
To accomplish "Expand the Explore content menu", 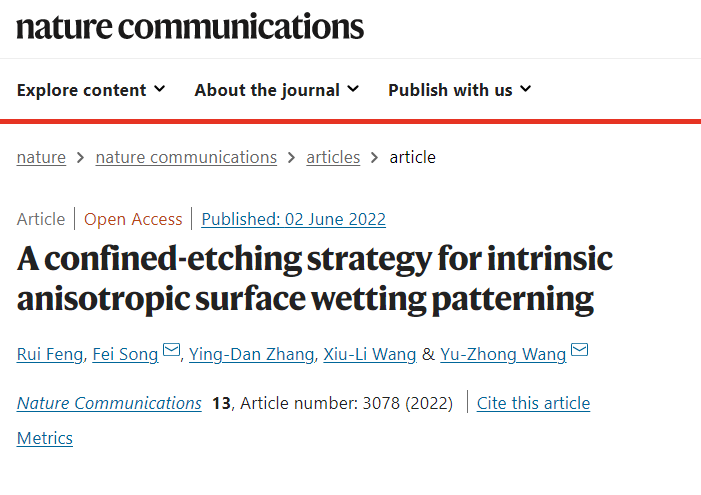I will pyautogui.click(x=91, y=90).
